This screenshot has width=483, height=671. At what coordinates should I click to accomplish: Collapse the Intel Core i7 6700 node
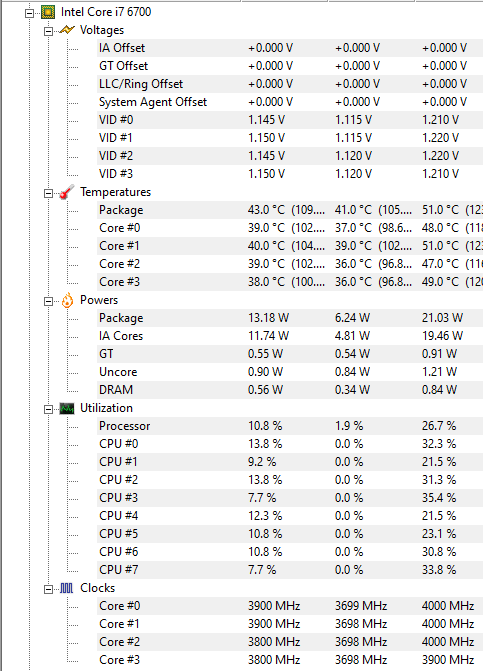tap(29, 13)
